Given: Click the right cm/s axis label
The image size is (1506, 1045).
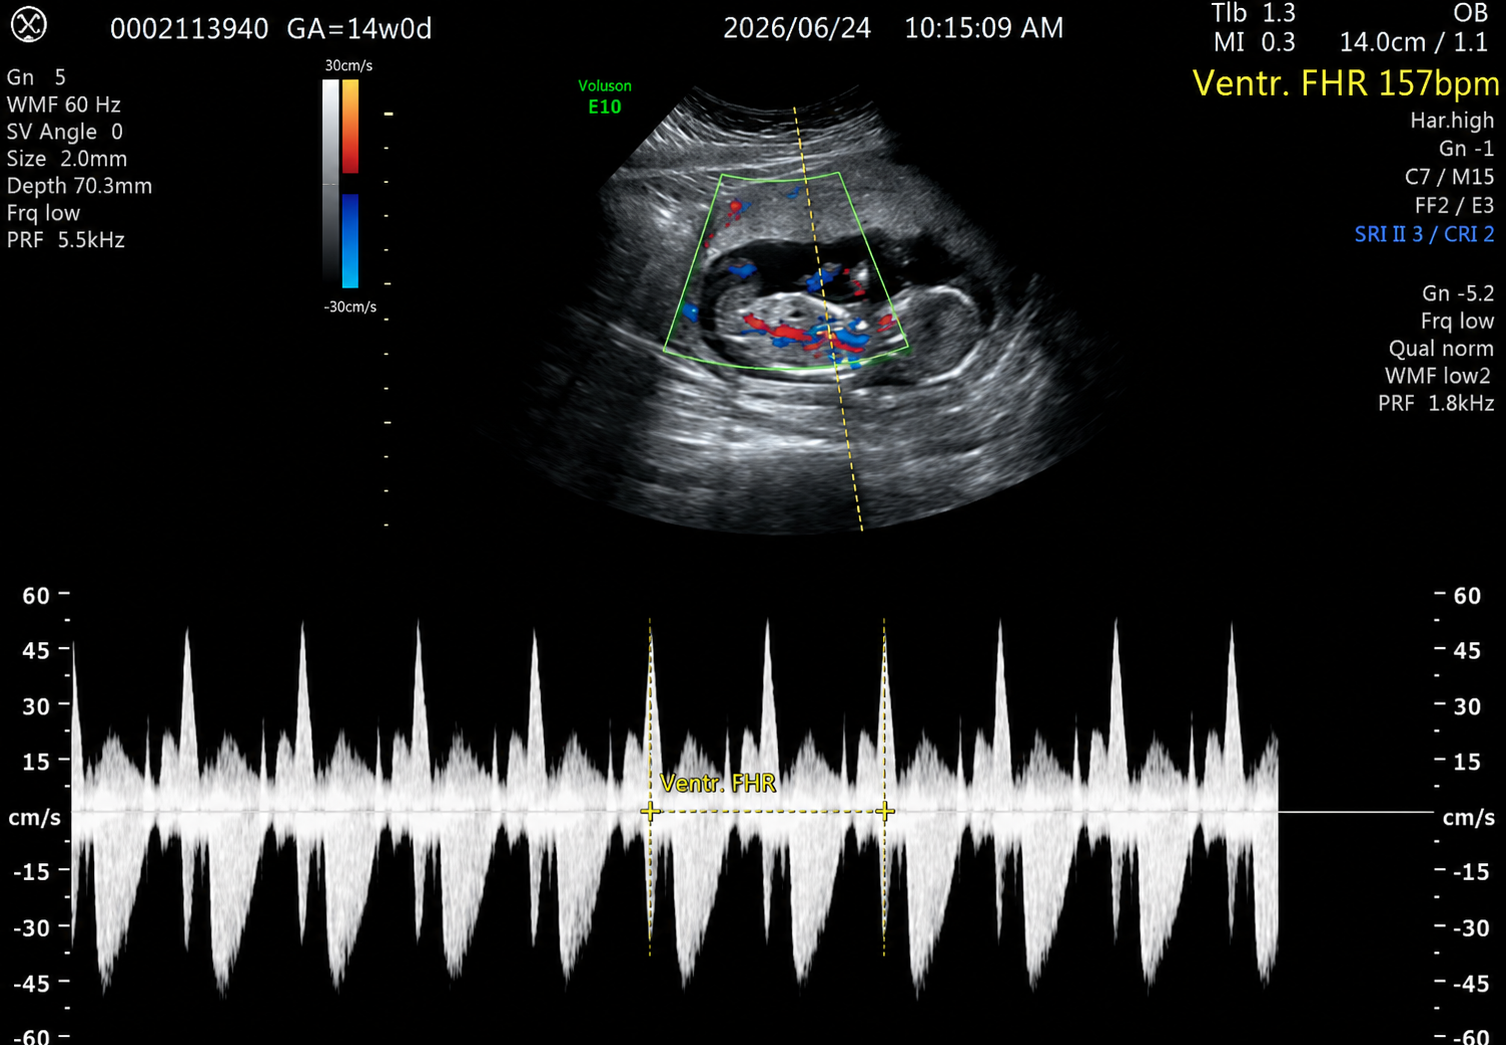Looking at the screenshot, I should (1468, 818).
